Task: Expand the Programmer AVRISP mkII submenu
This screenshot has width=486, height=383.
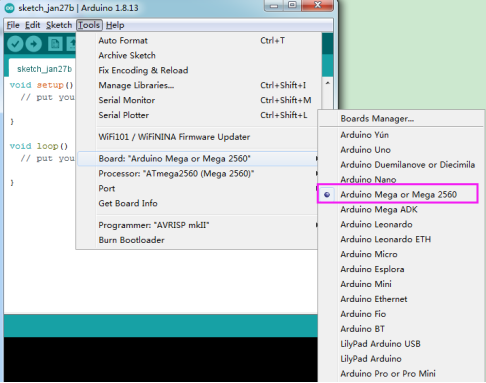Action: tap(197, 225)
